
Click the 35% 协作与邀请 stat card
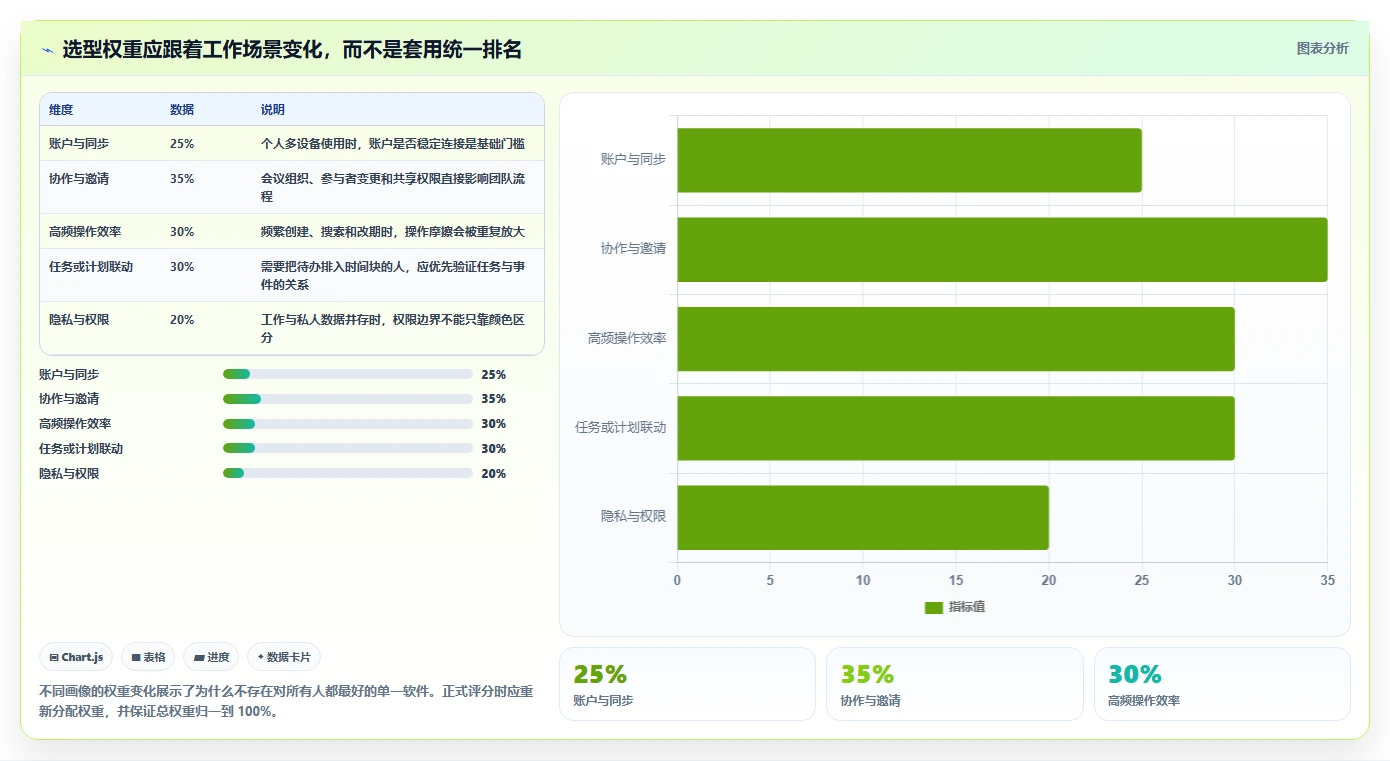[955, 684]
